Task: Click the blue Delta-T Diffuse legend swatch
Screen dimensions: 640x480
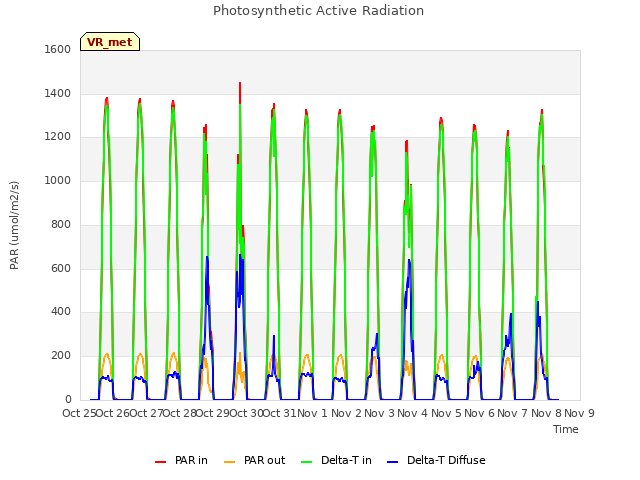Action: click(393, 462)
